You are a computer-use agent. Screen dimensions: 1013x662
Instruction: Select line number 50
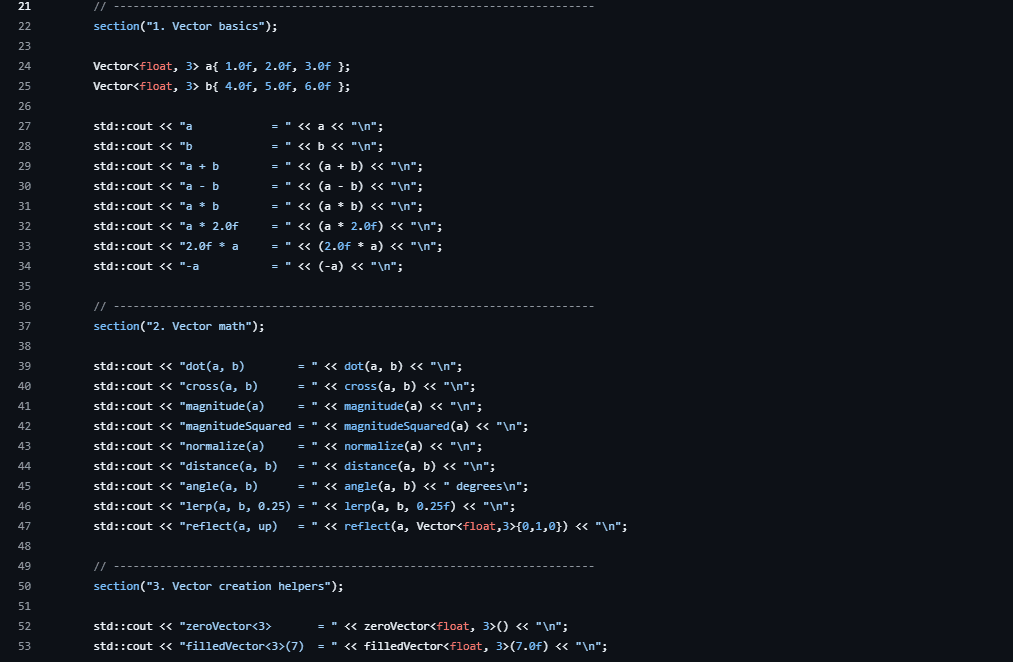tap(25, 586)
